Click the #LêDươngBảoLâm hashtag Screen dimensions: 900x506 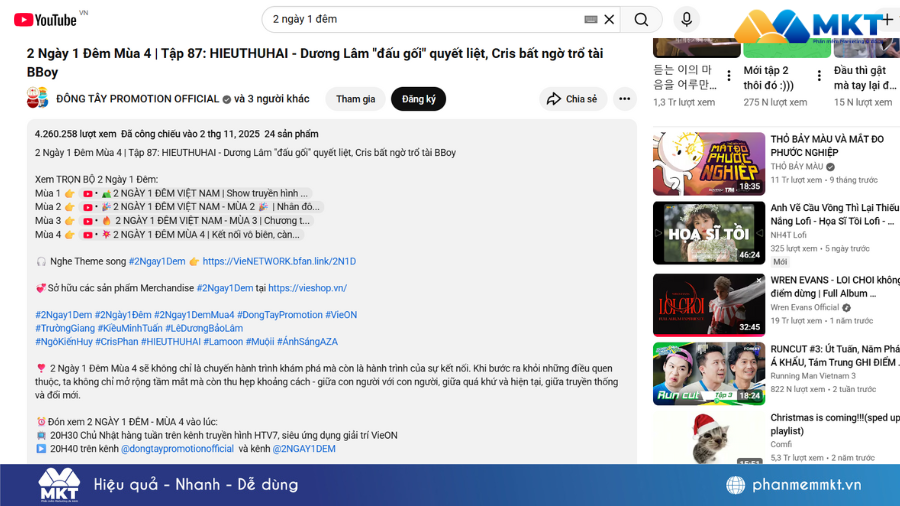pyautogui.click(x=204, y=328)
